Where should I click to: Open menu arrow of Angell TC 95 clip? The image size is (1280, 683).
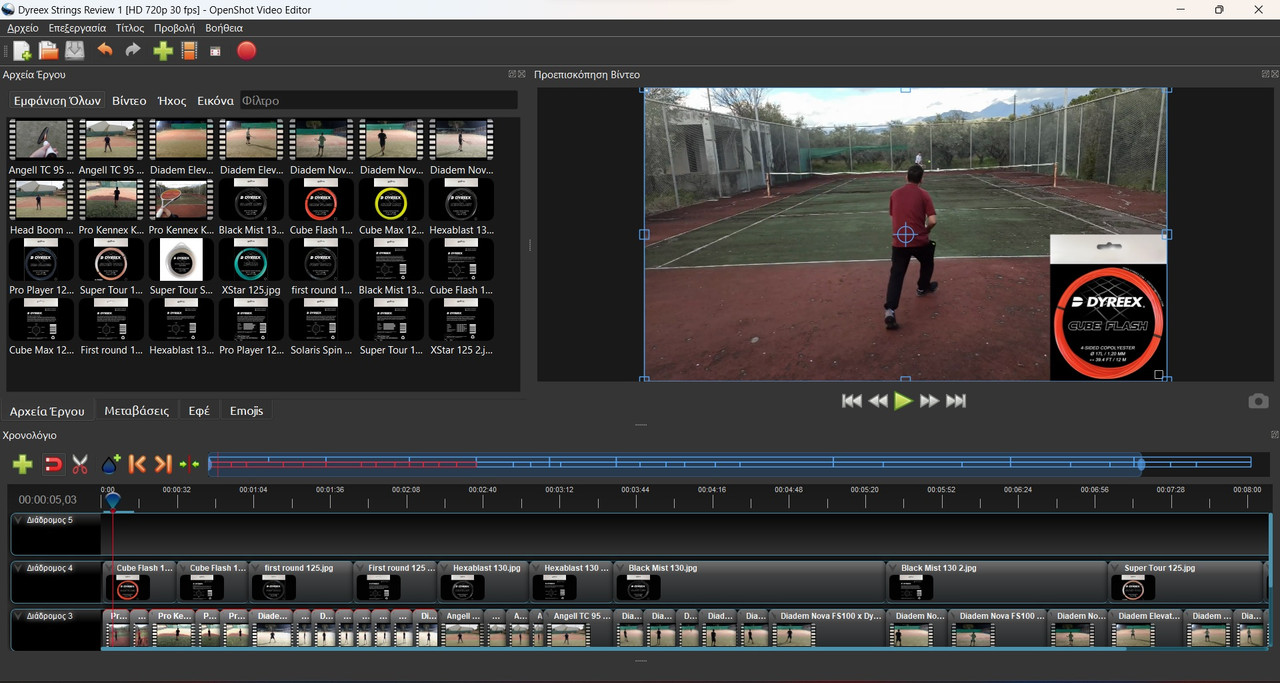549,616
